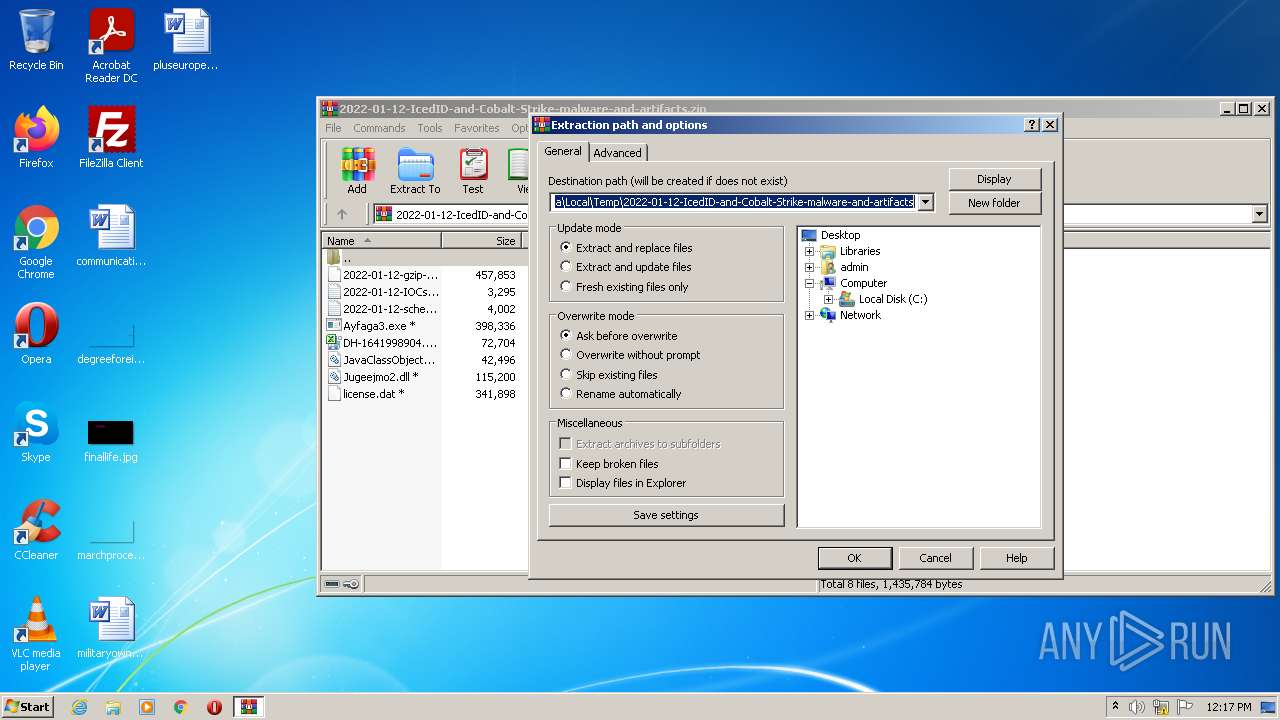The height and width of the screenshot is (720, 1280).
Task: Click Internet Explorer taskbar icon
Action: click(79, 707)
